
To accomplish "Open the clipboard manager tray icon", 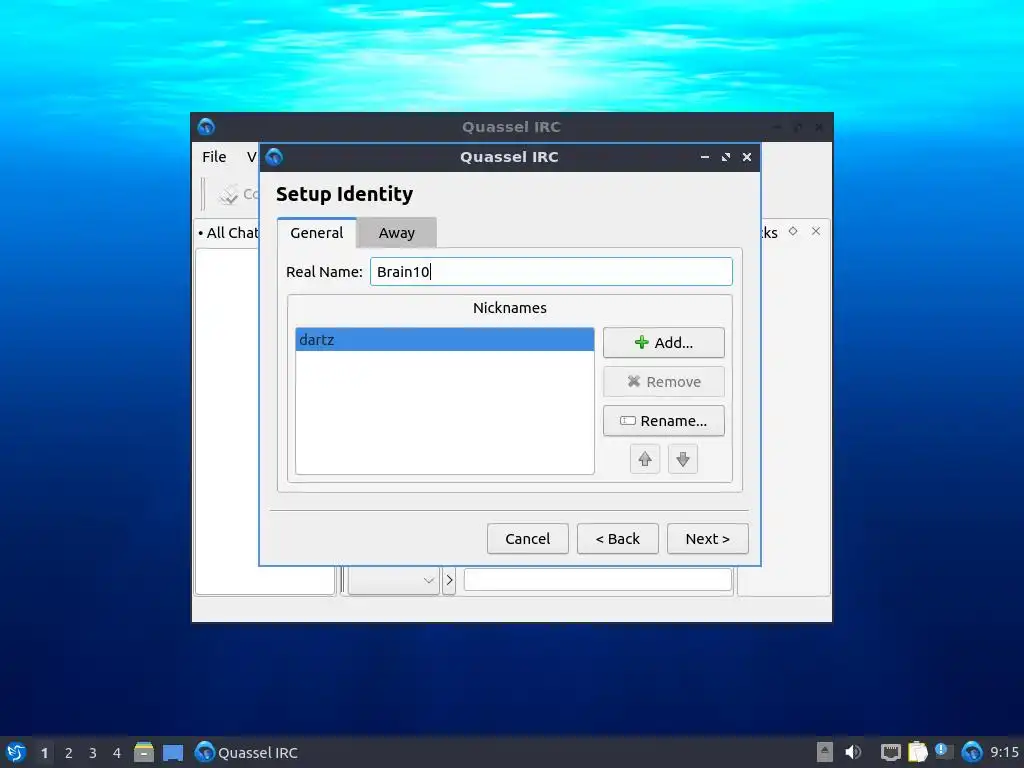I will pos(918,752).
